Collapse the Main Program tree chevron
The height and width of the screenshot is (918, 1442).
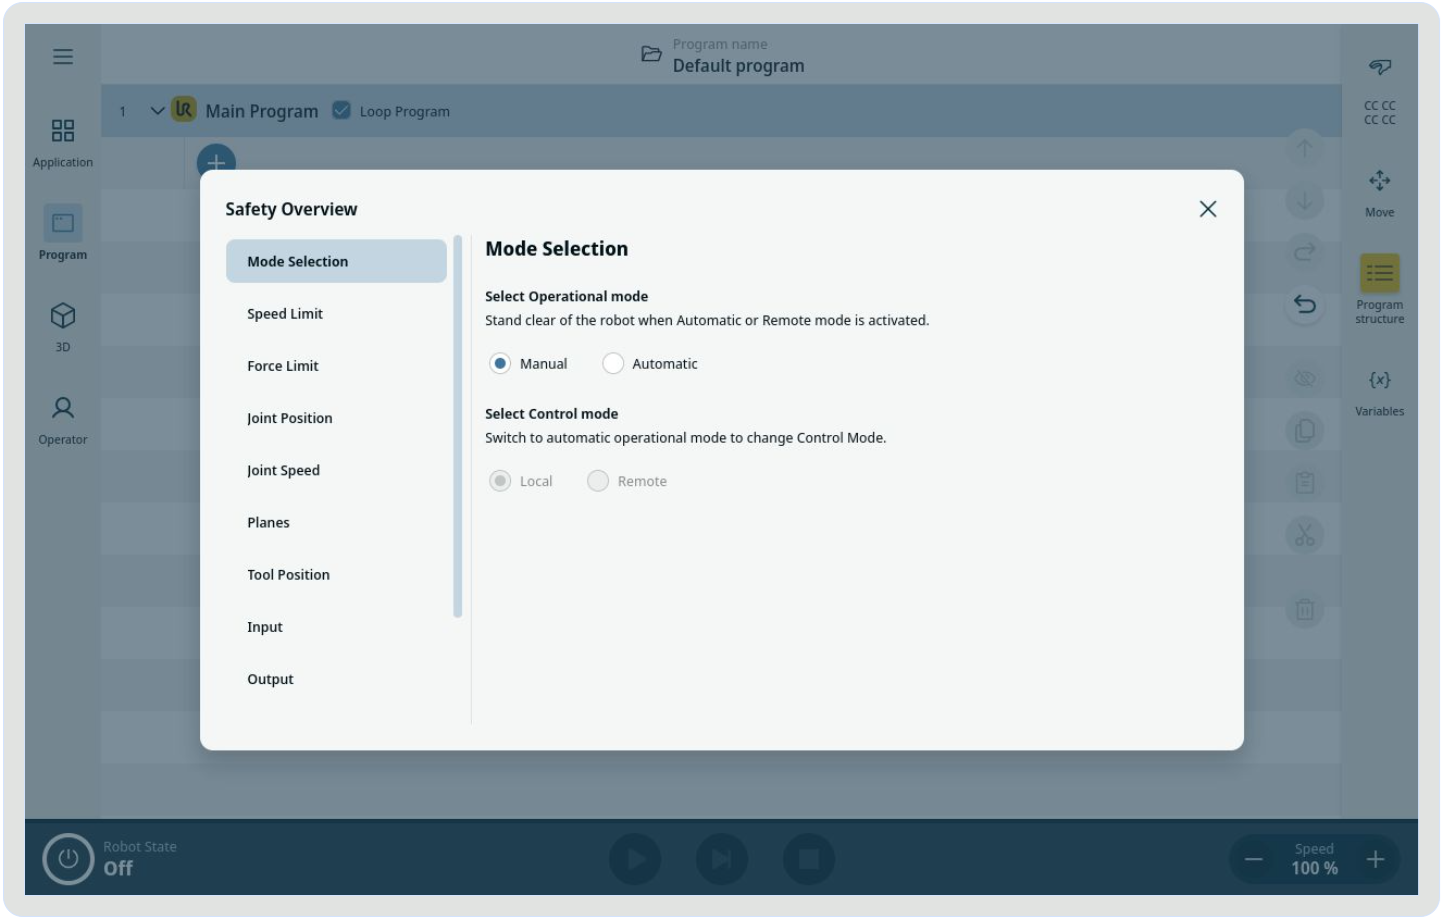157,111
